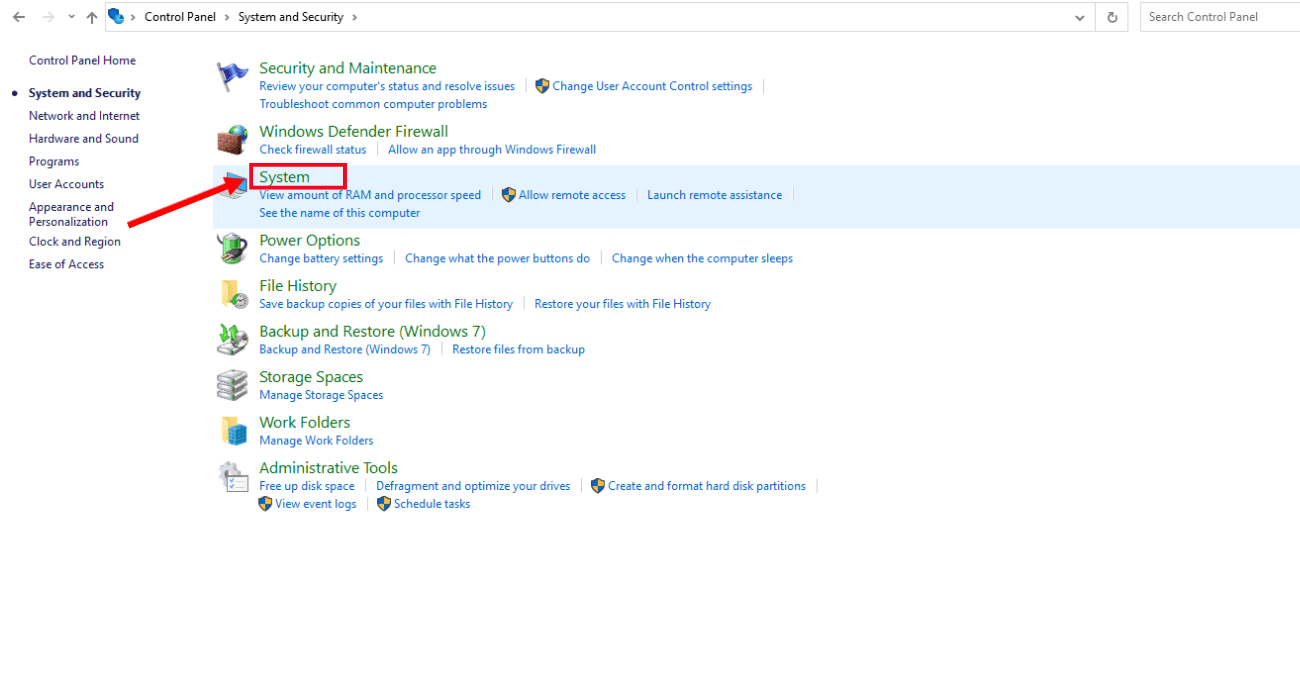Screen dimensions: 1300x700
Task: Launch remote assistance
Action: [715, 196]
